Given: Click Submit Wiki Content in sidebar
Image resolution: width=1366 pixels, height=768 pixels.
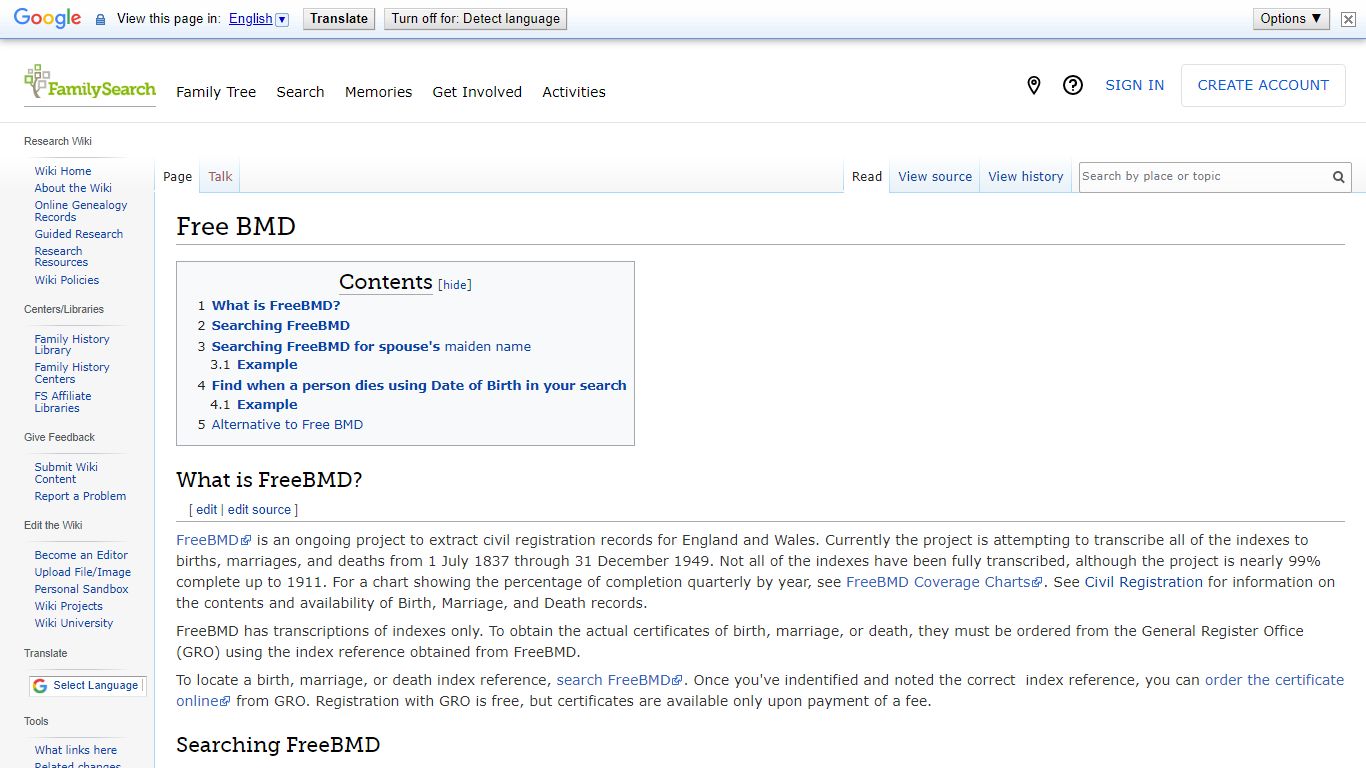Looking at the screenshot, I should (x=66, y=473).
